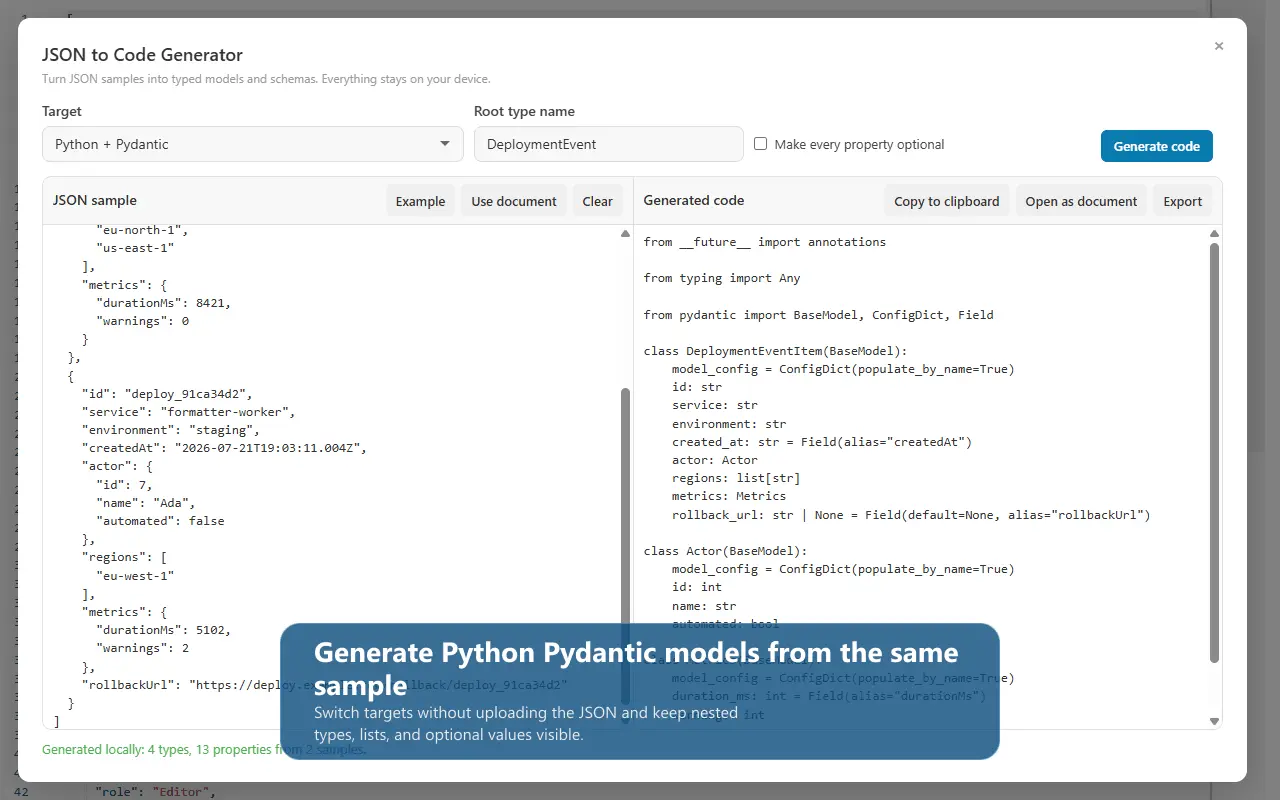Copy generated code to clipboard
The image size is (1280, 800).
(947, 201)
